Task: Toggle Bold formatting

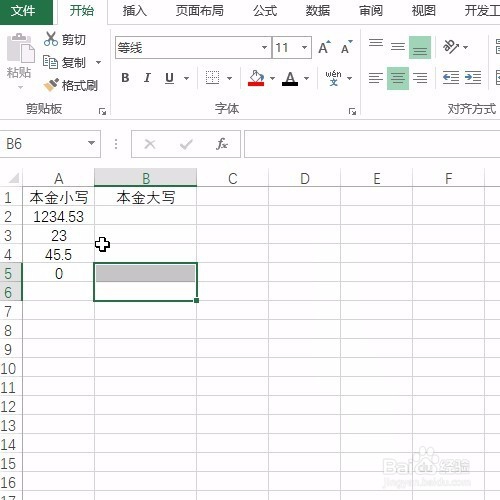Action: [125, 78]
